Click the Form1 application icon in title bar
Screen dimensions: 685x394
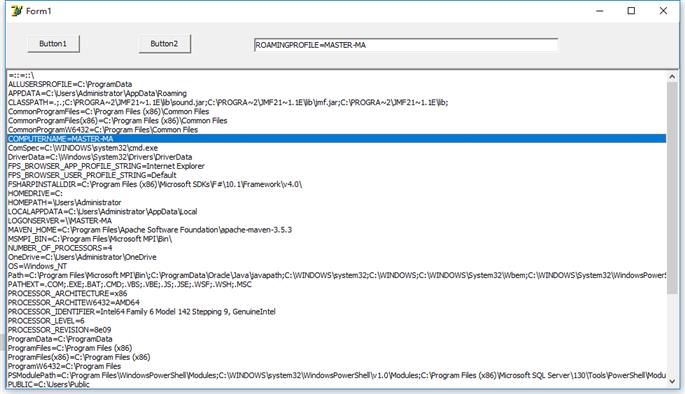point(17,11)
